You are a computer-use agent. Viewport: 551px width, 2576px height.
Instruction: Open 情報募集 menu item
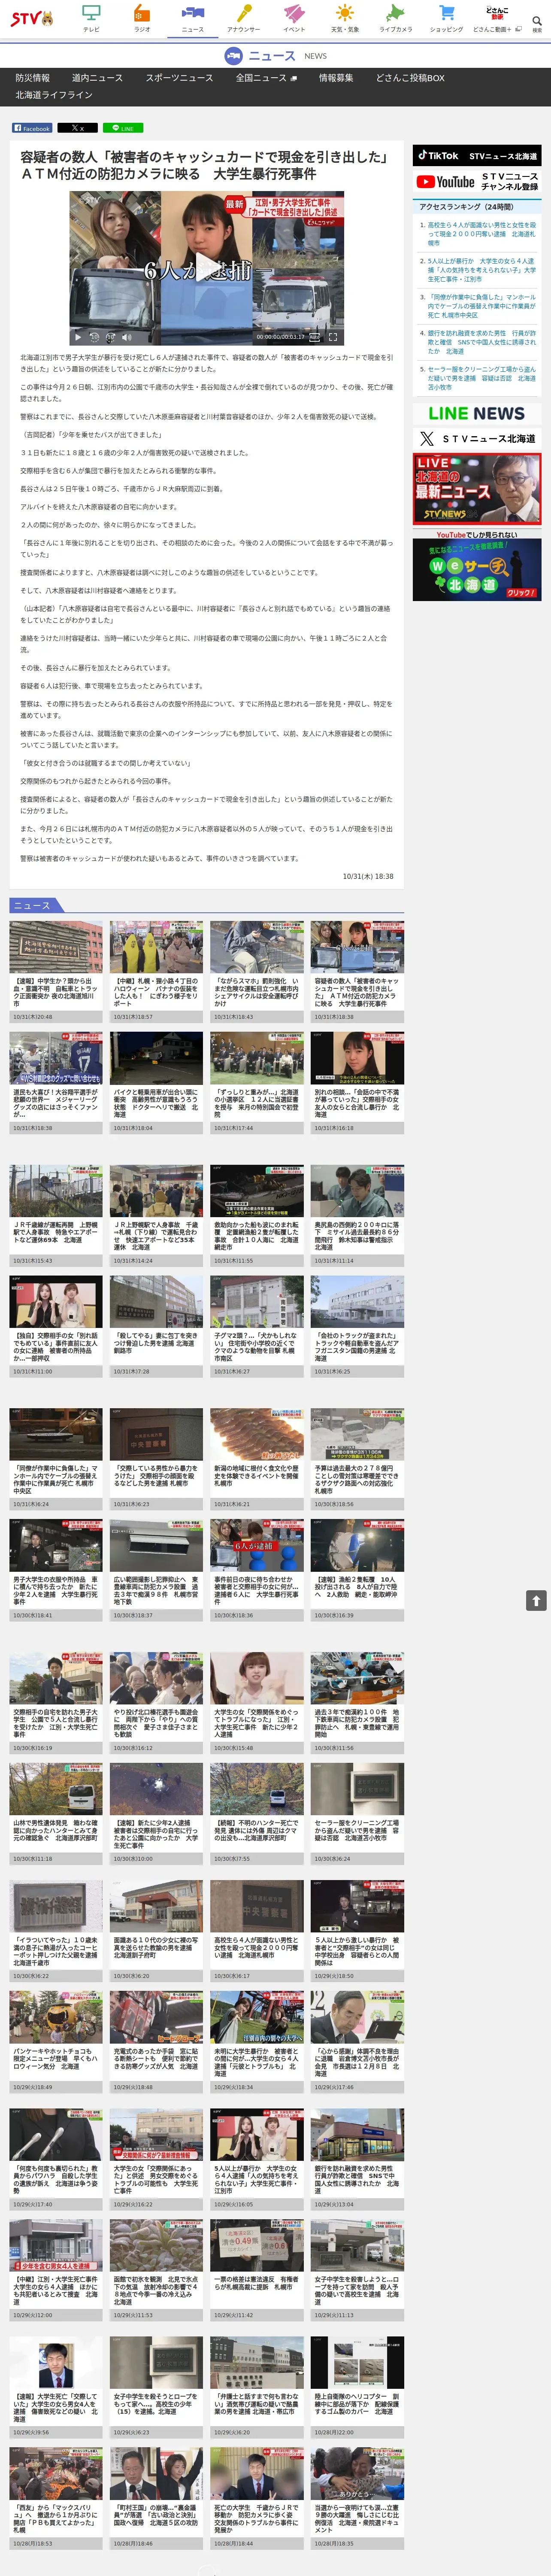336,78
